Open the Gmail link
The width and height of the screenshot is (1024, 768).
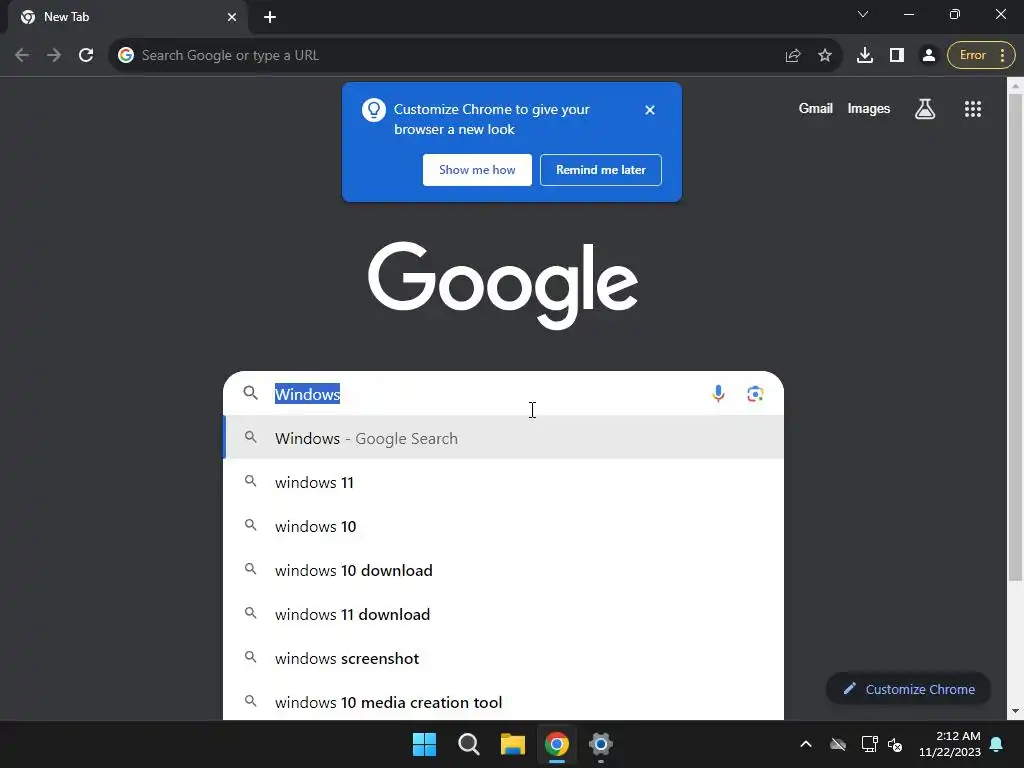(815, 108)
